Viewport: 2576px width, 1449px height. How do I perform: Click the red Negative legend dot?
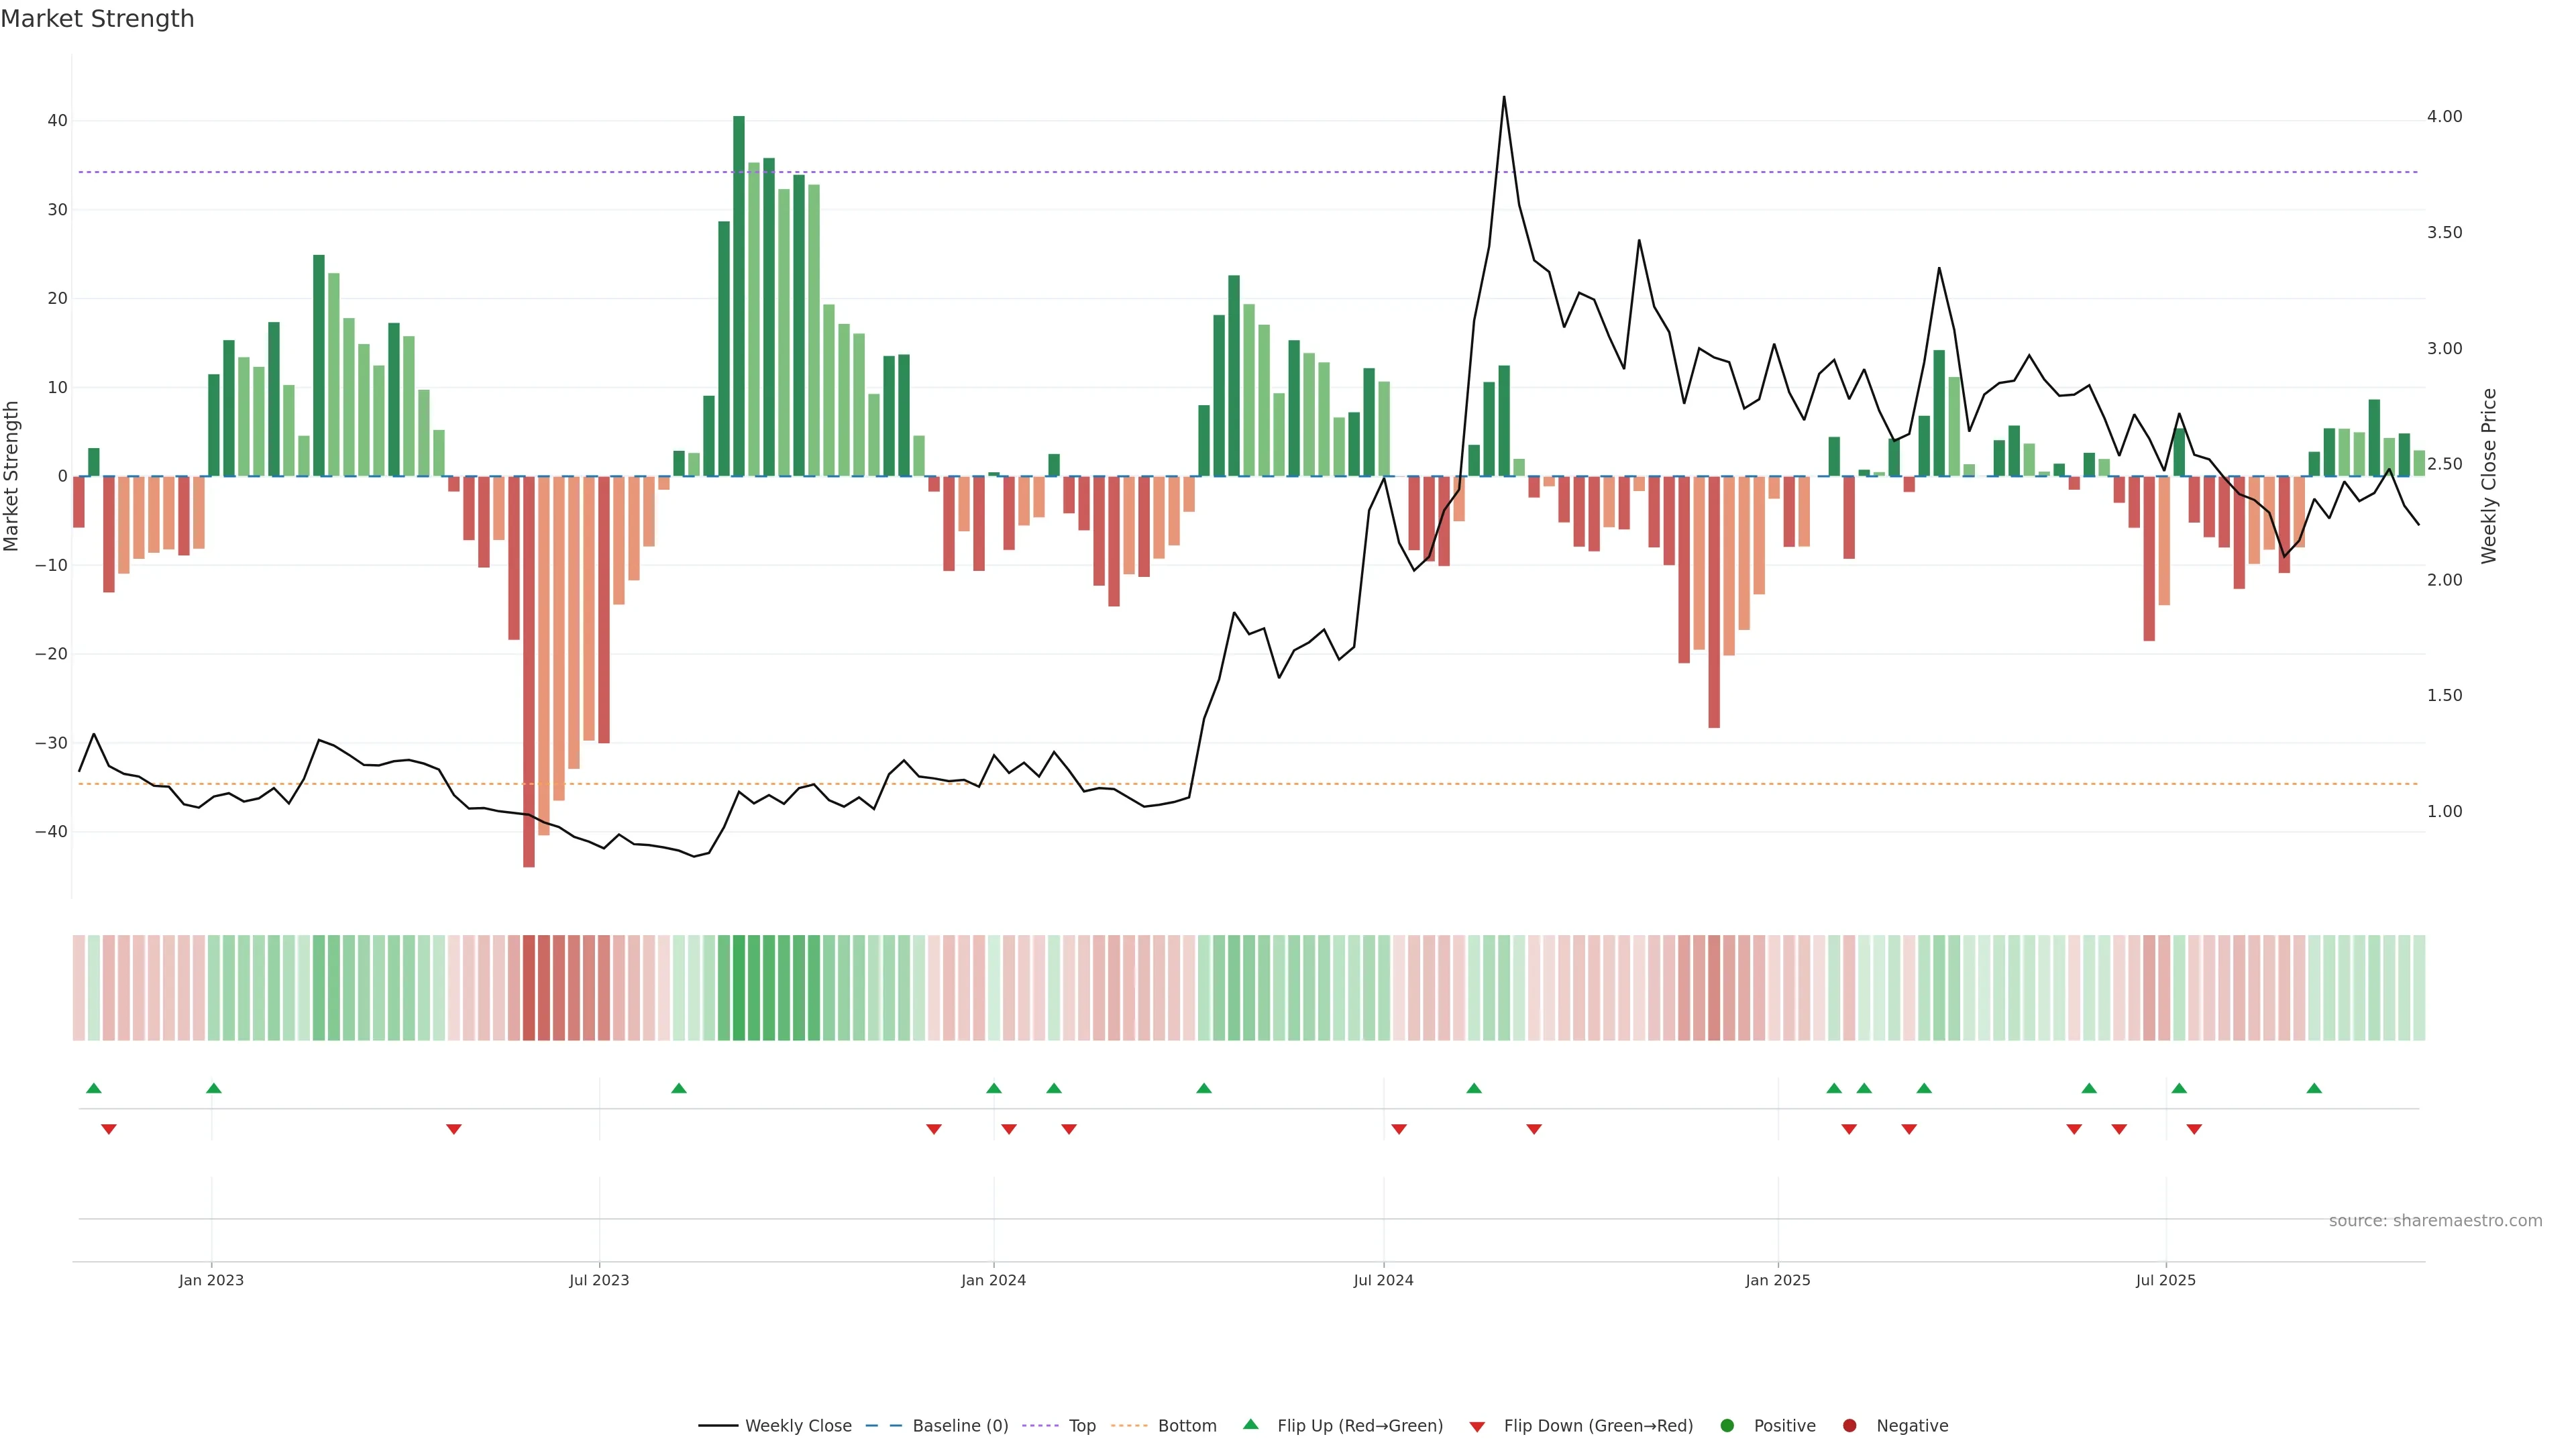(x=1849, y=1425)
